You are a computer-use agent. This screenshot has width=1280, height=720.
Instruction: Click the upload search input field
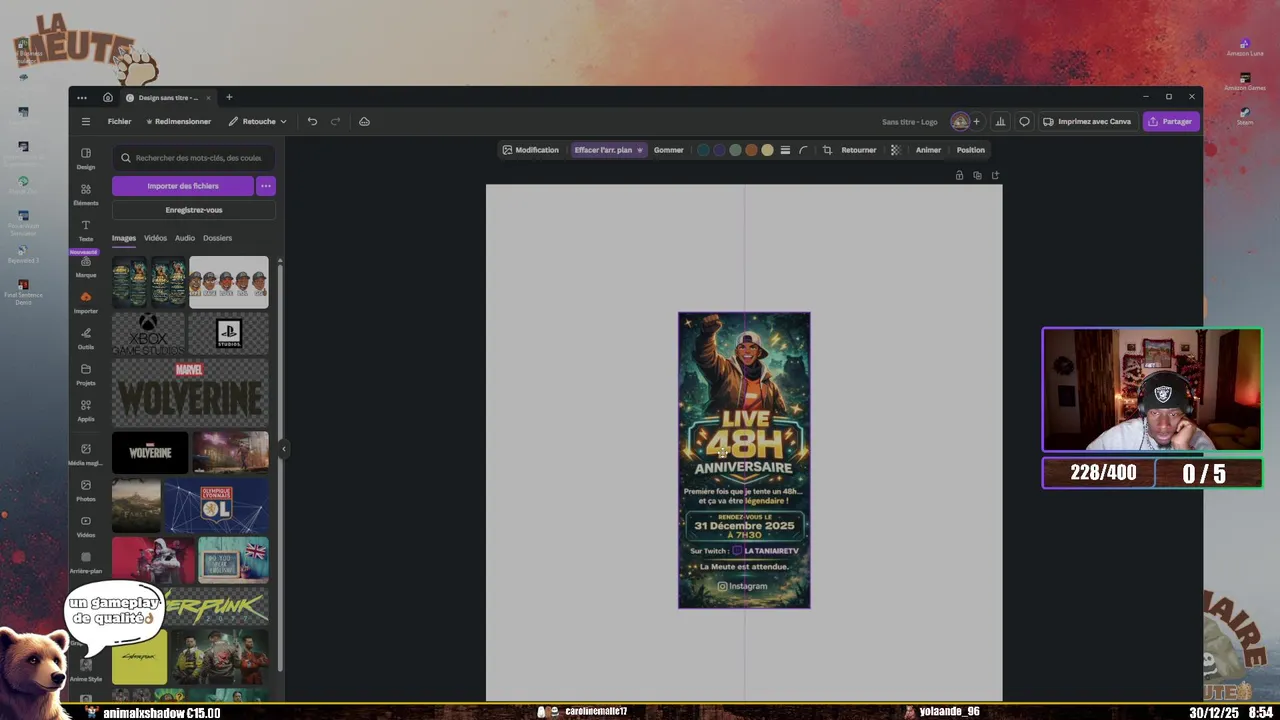(194, 158)
